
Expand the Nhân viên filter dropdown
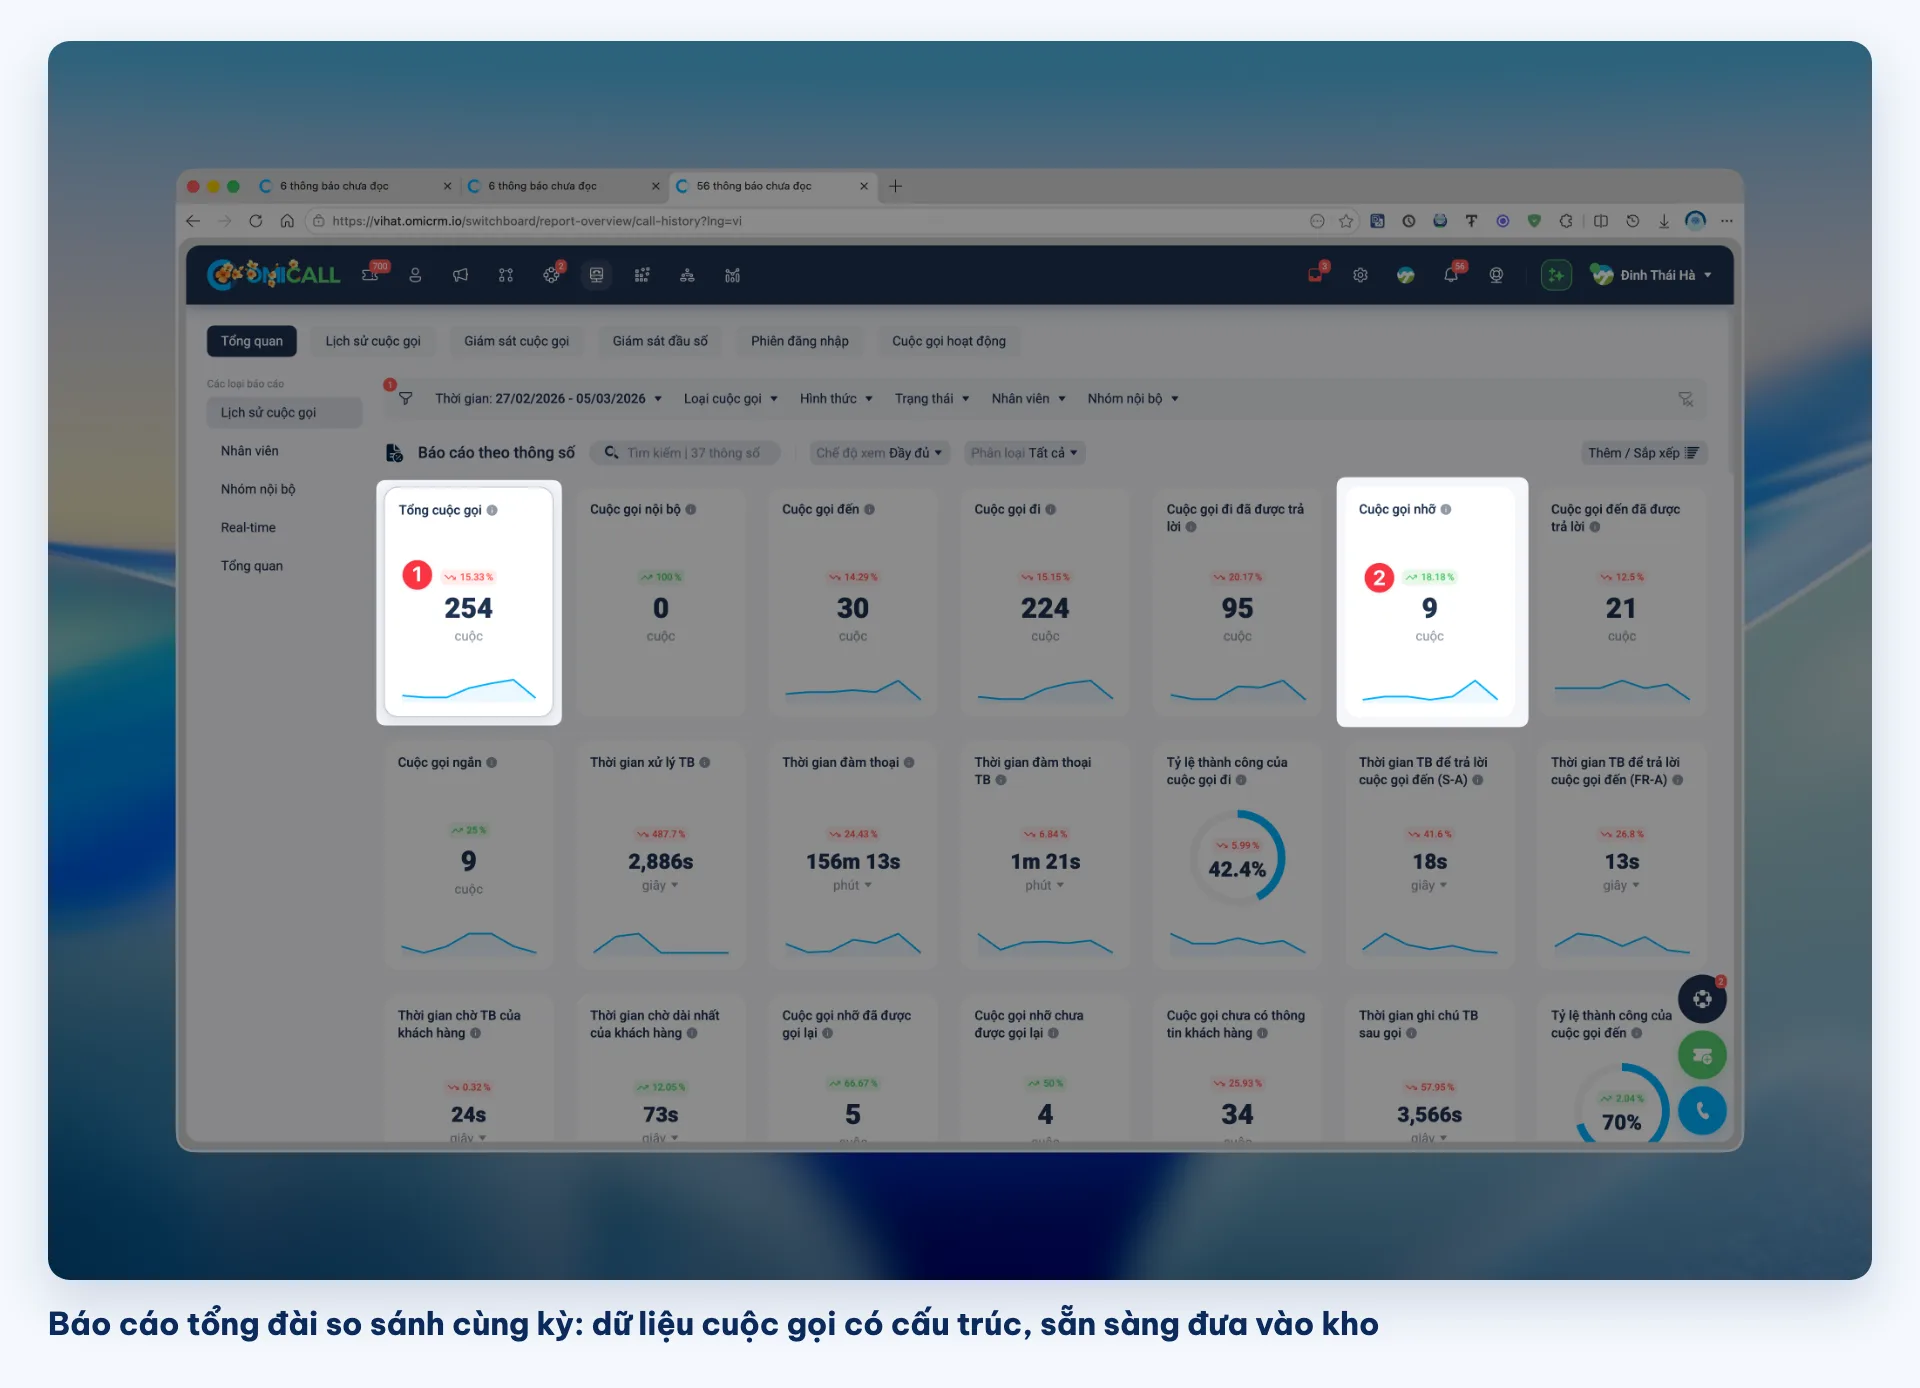[x=1028, y=398]
